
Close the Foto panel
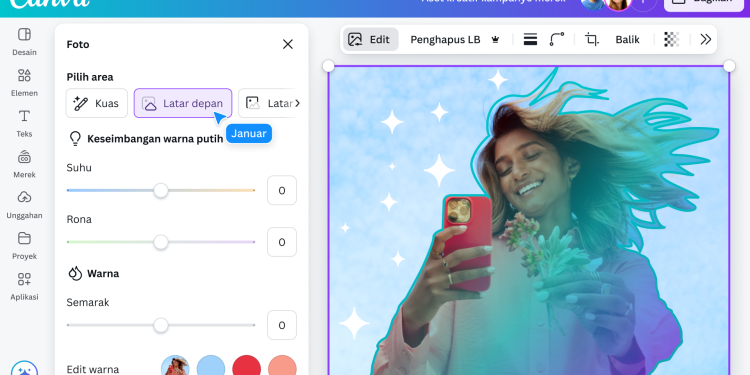click(287, 44)
